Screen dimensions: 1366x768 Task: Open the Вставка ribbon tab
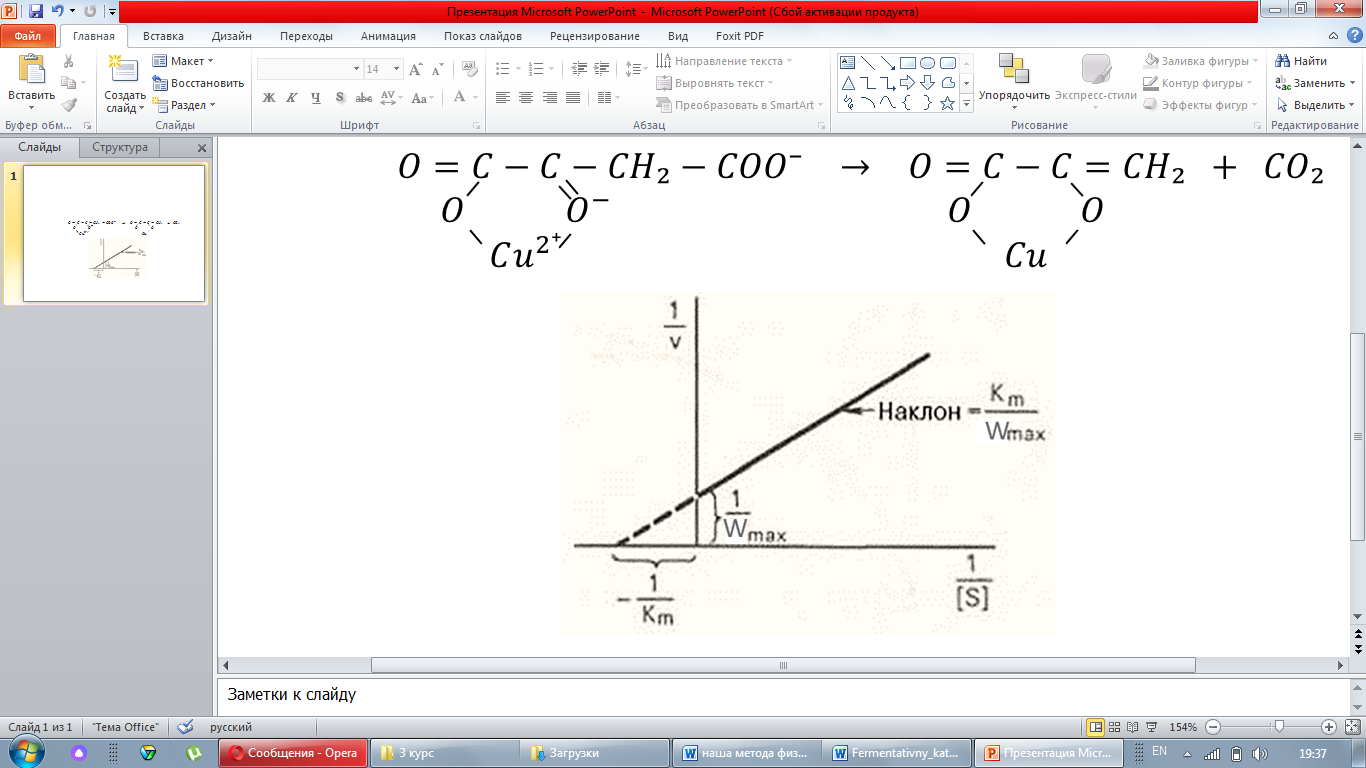coord(163,36)
